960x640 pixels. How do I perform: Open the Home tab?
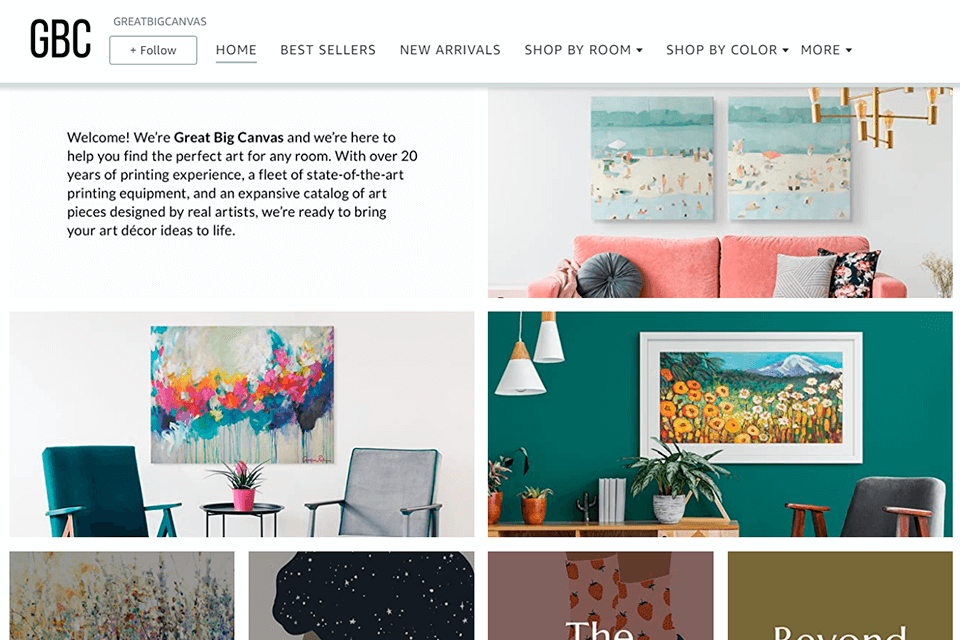point(236,50)
